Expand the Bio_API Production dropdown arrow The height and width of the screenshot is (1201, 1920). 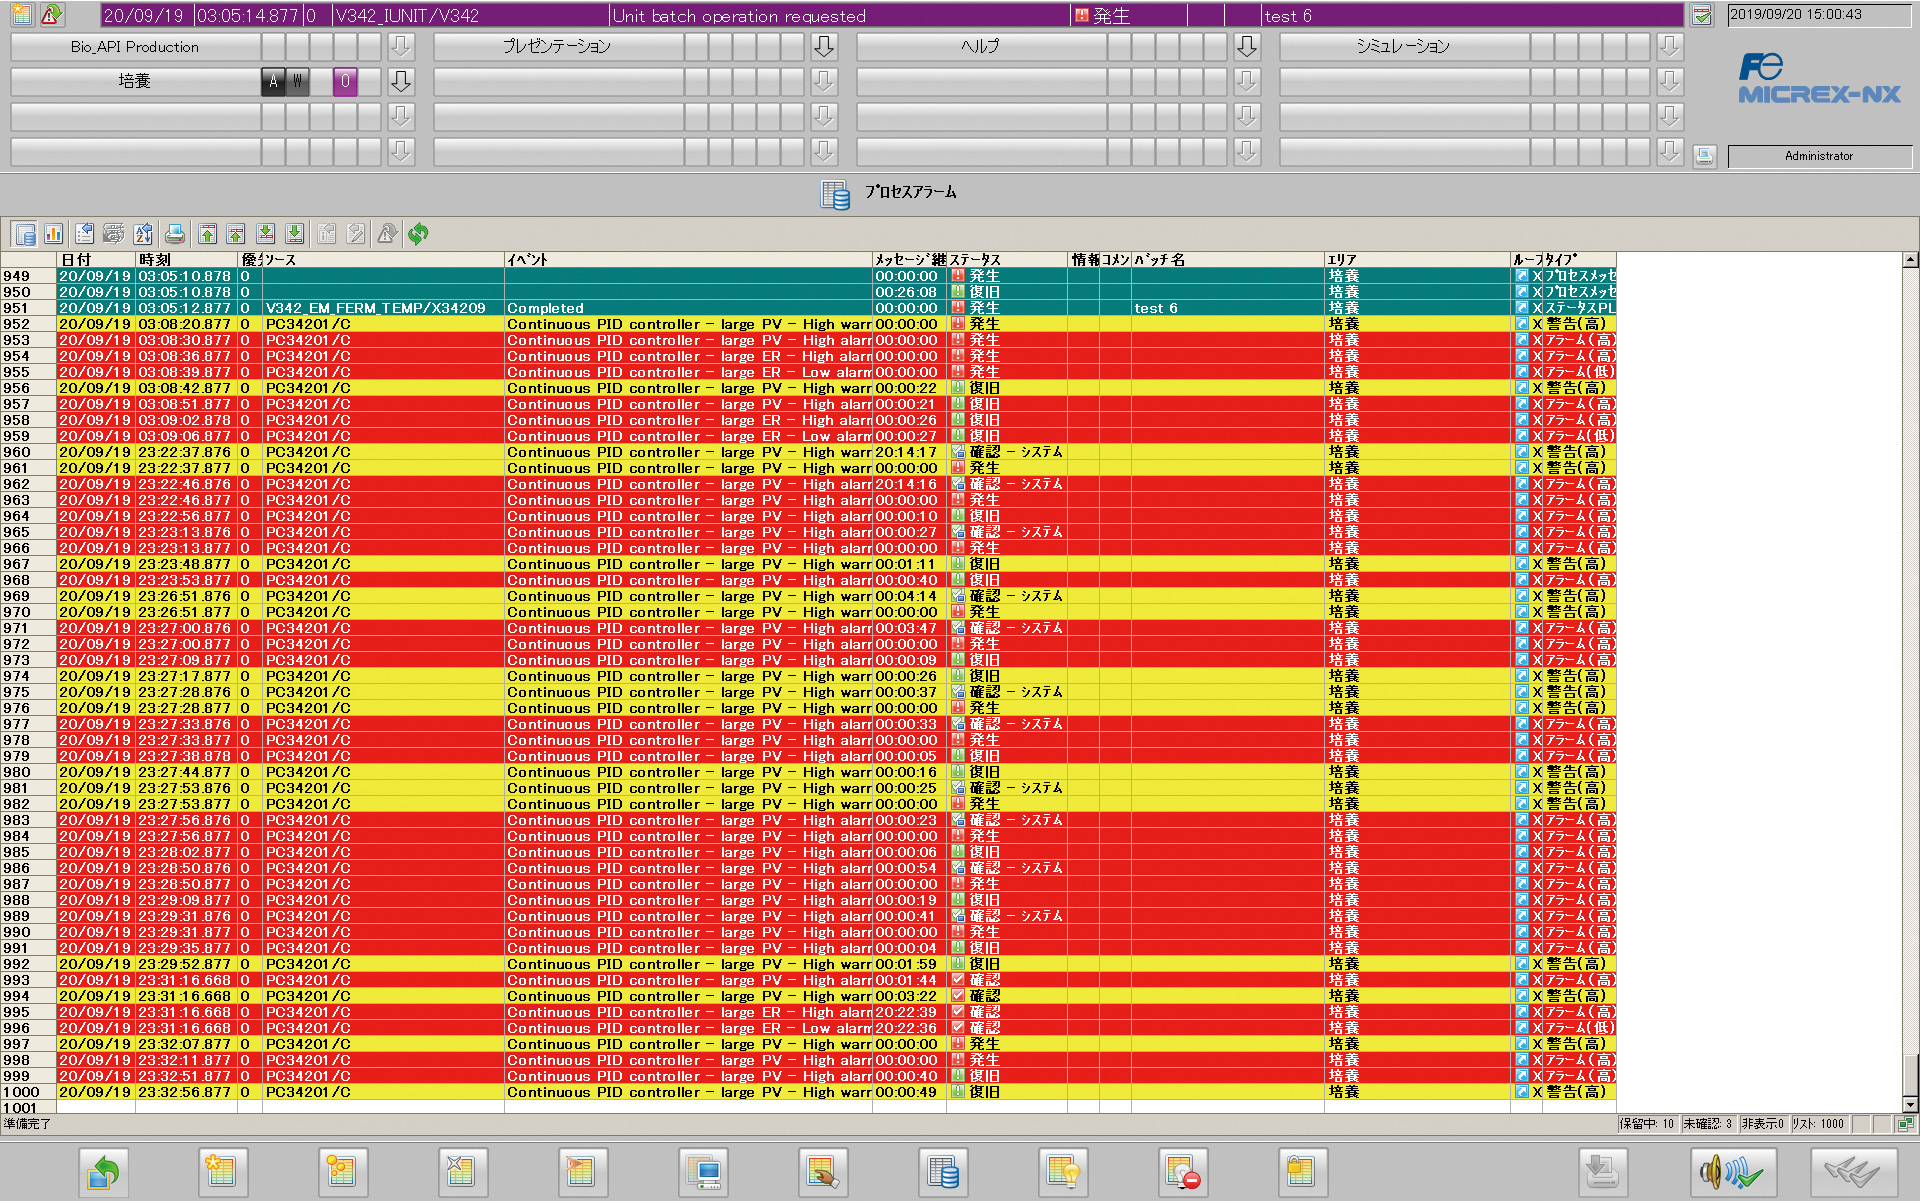pyautogui.click(x=401, y=46)
